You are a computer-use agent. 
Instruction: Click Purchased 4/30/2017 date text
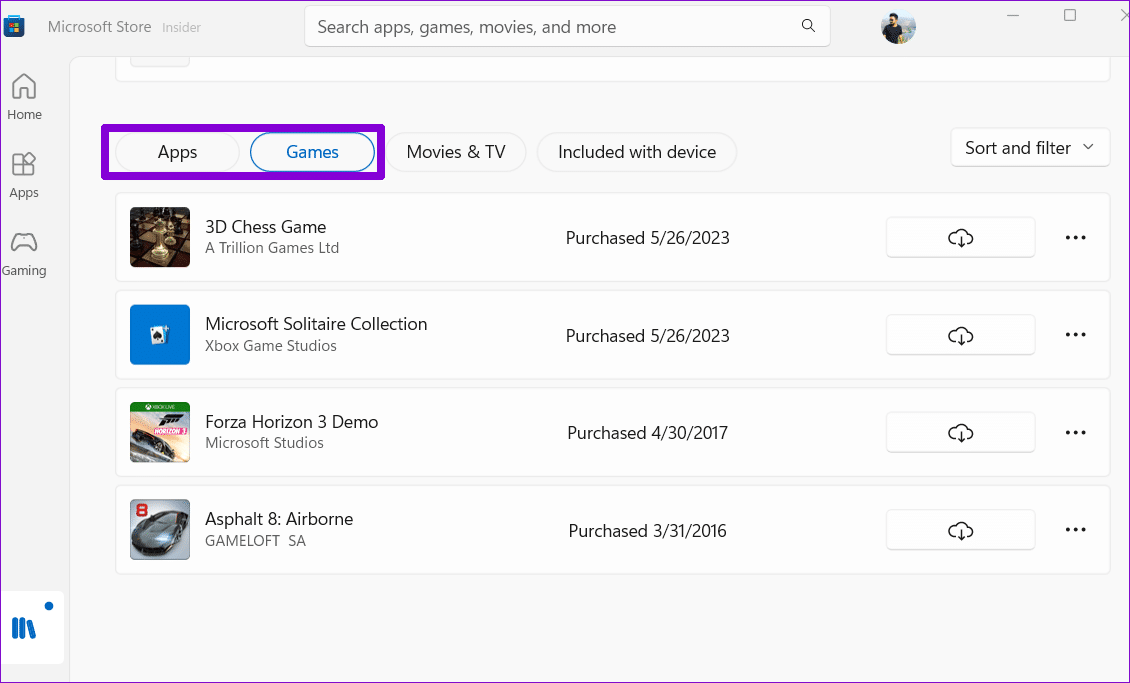pos(647,433)
